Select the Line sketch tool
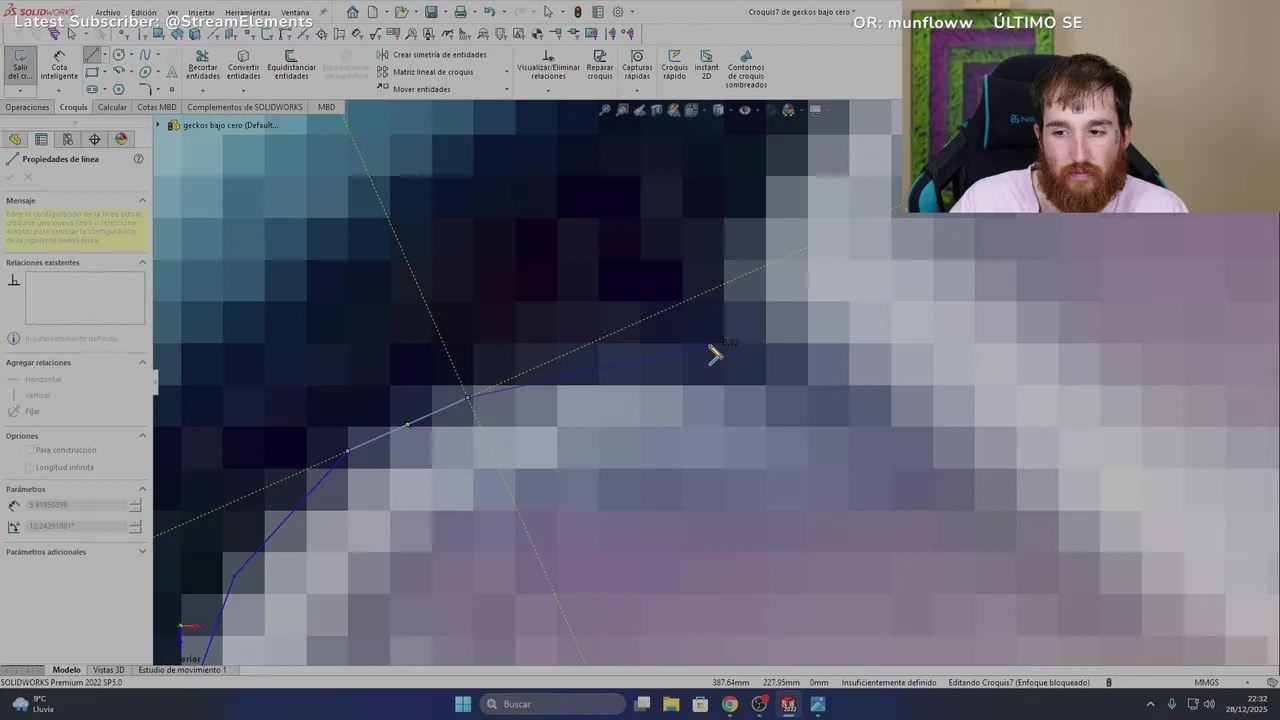This screenshot has height=720, width=1280. pos(91,55)
